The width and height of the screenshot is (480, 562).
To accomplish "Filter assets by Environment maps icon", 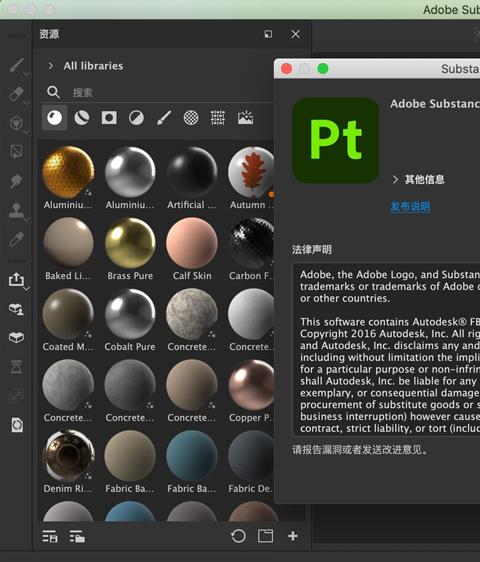I will coord(246,118).
